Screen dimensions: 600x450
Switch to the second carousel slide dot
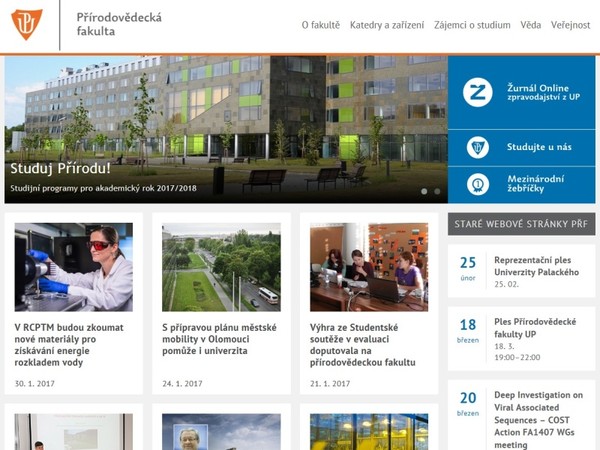point(437,191)
